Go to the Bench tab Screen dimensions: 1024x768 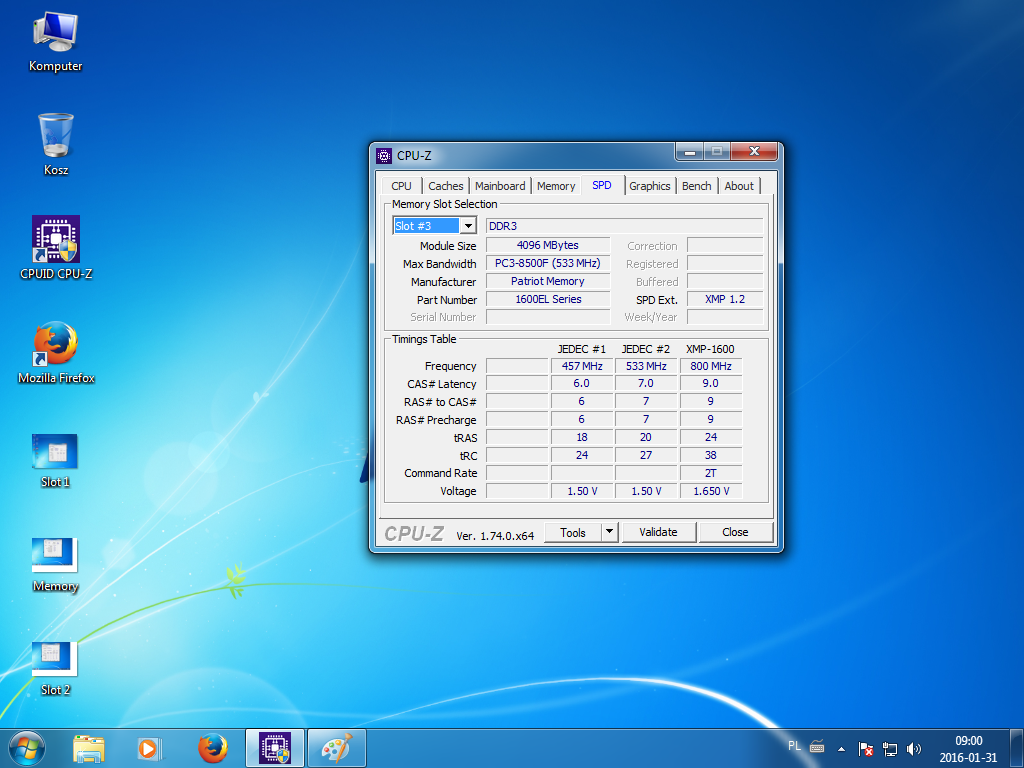(697, 186)
